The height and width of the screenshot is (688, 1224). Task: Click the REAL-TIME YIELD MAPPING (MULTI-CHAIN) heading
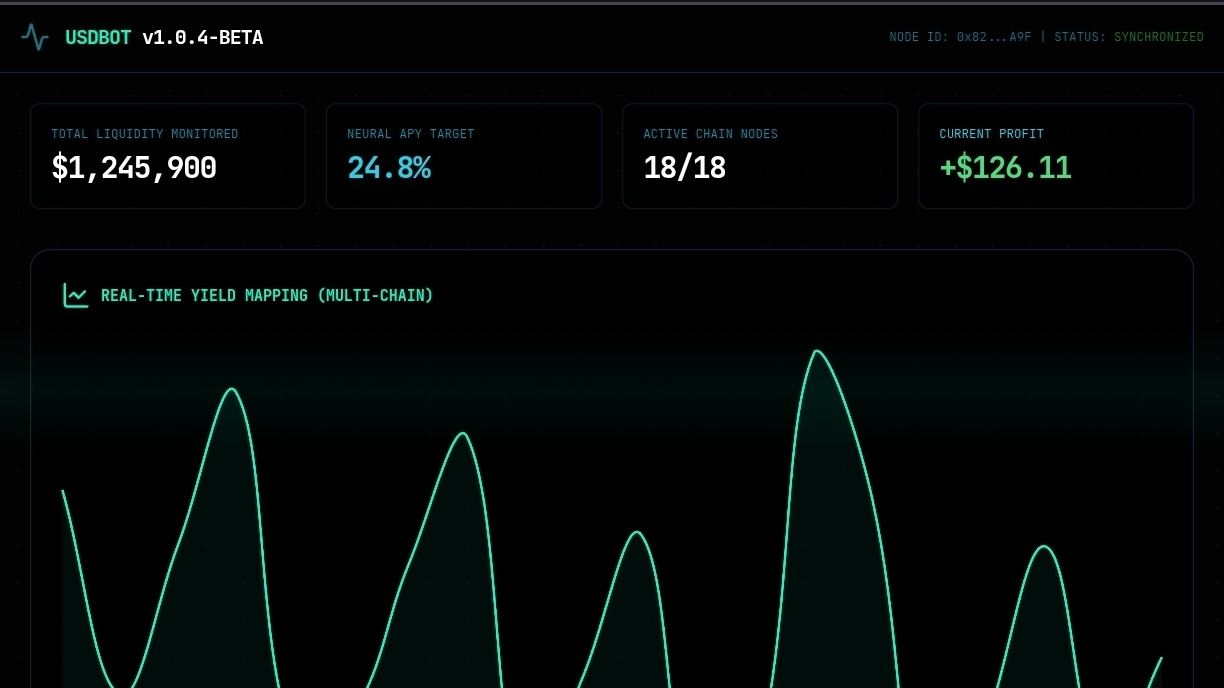[x=267, y=296]
